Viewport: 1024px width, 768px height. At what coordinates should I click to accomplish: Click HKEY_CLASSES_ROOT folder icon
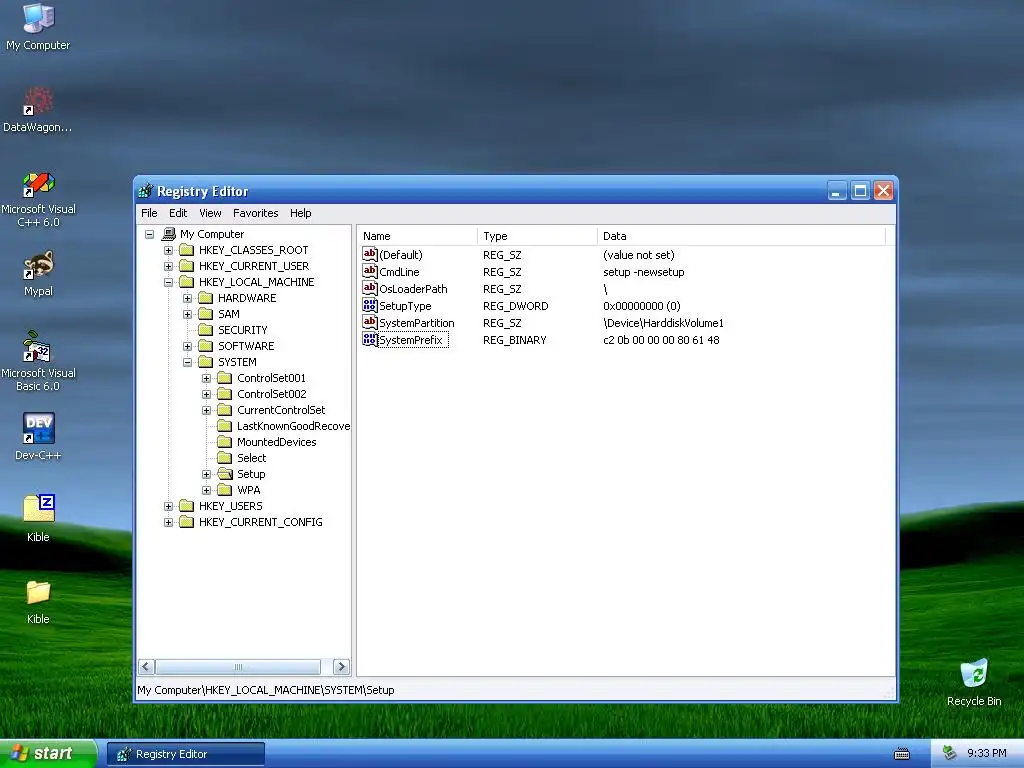pos(187,249)
